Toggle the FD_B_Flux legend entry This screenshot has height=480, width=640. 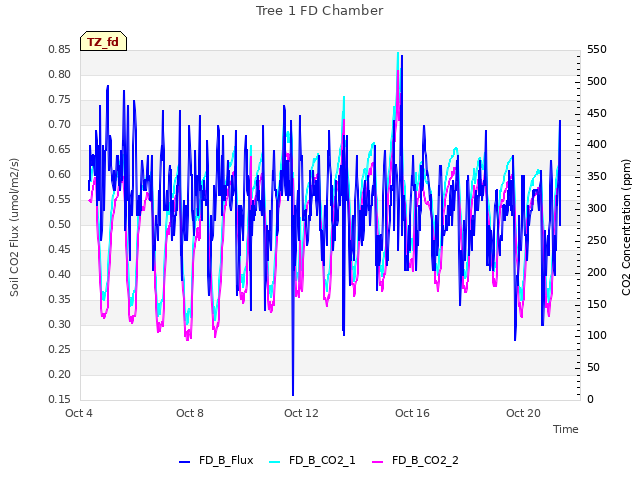(x=216, y=460)
